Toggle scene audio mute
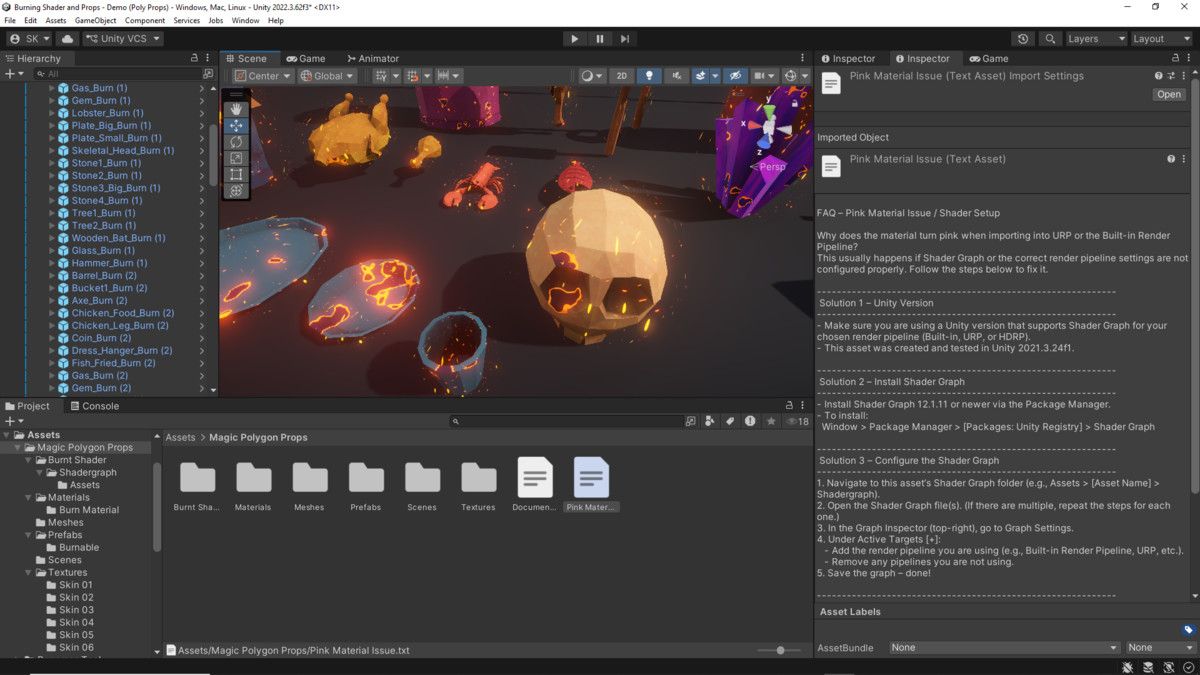The image size is (1200, 675). (677, 76)
